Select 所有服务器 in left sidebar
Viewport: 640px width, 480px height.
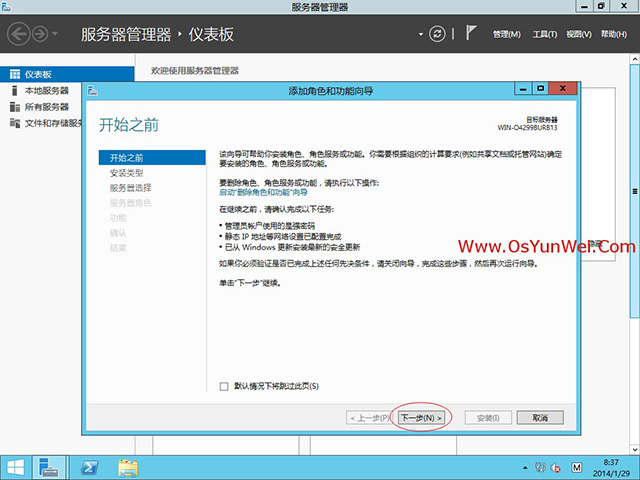(46, 107)
